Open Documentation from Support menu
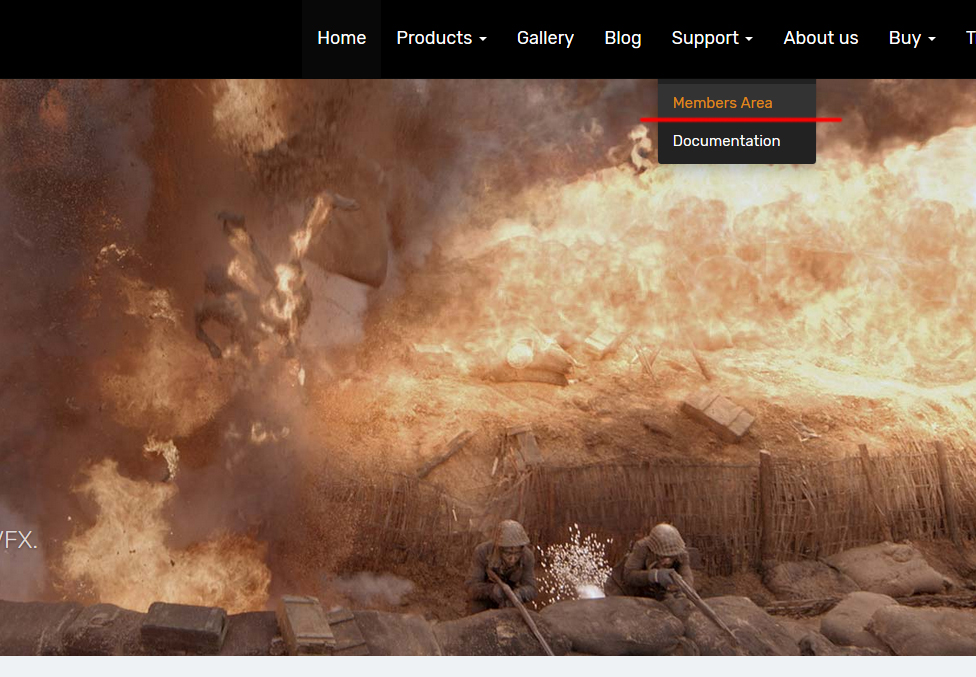The image size is (976, 677). pos(736,141)
